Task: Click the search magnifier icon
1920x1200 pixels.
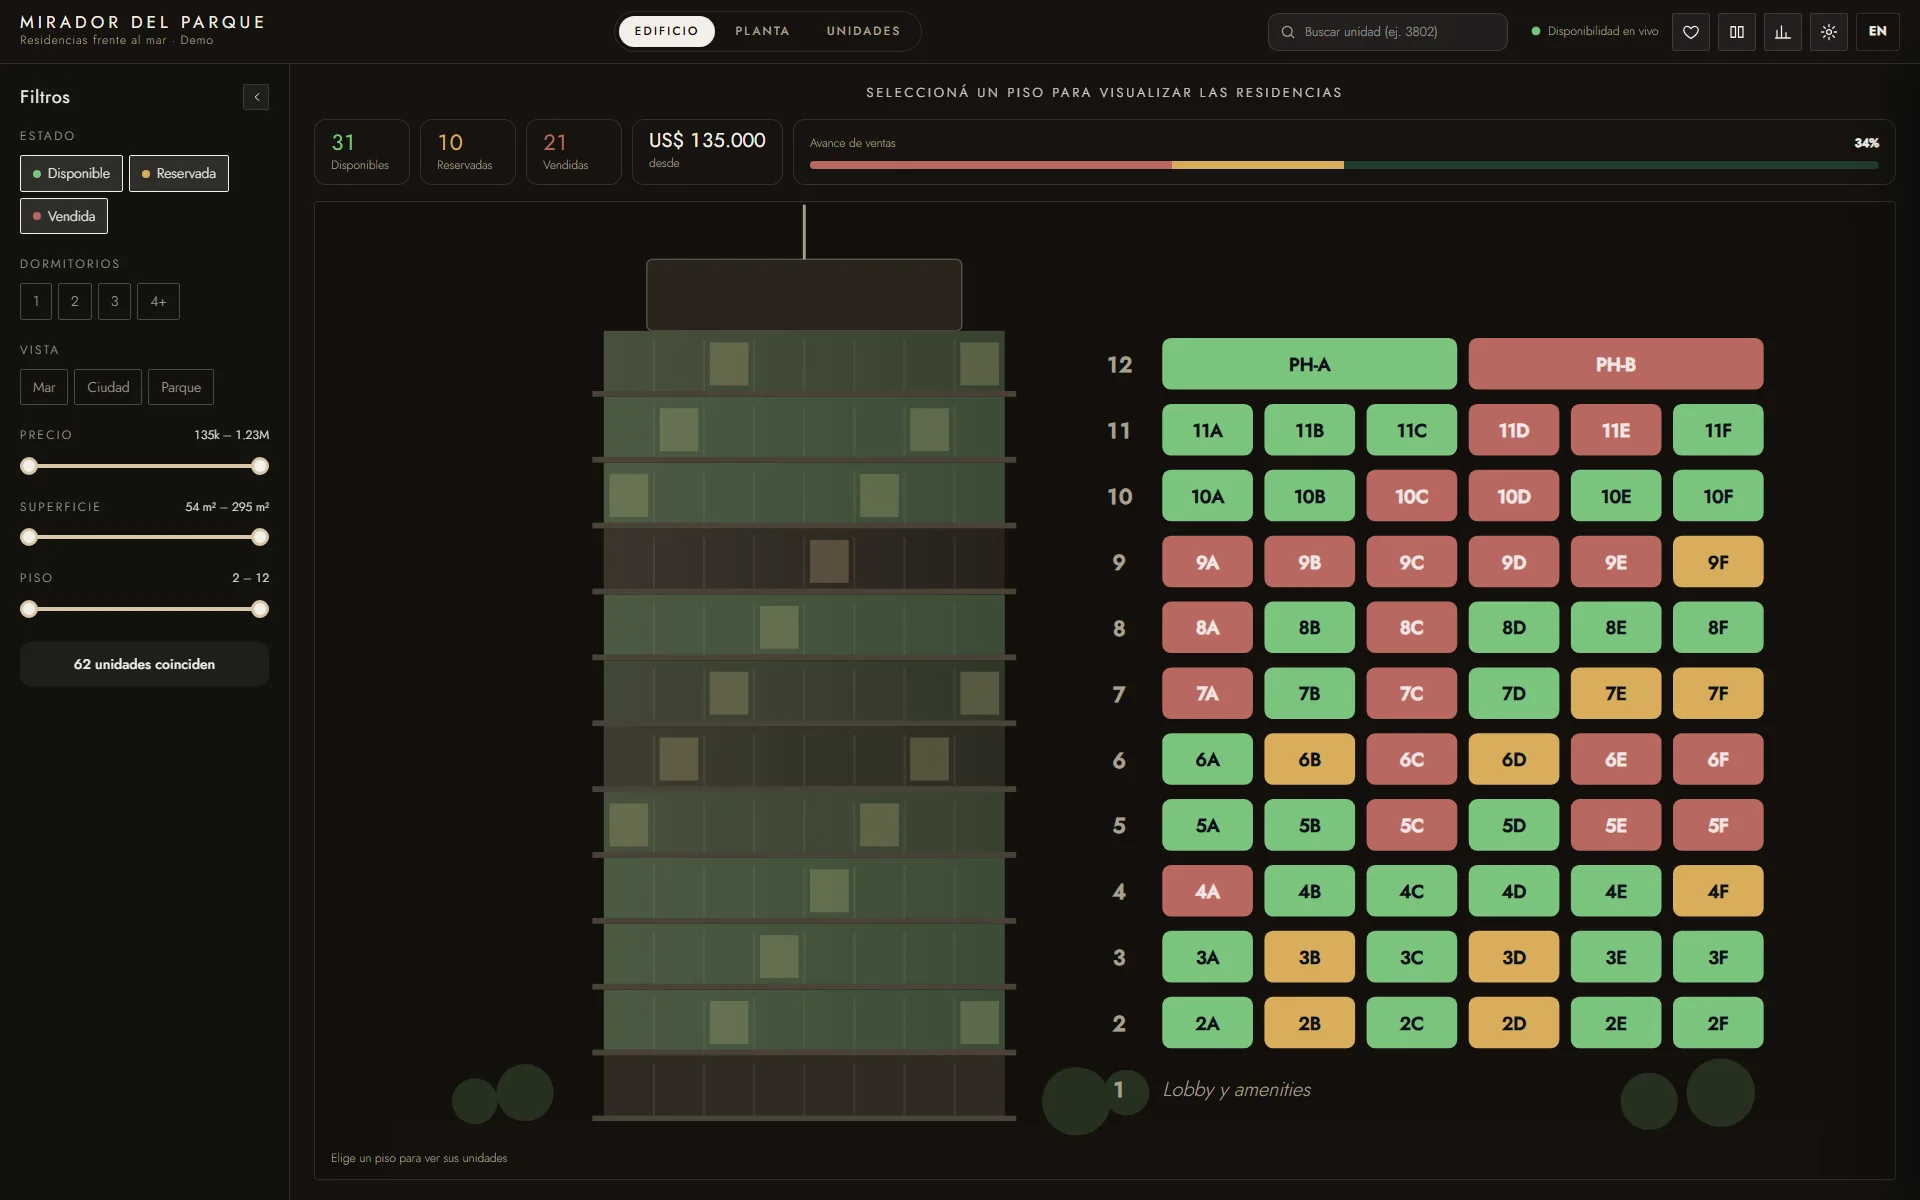Action: click(x=1288, y=32)
